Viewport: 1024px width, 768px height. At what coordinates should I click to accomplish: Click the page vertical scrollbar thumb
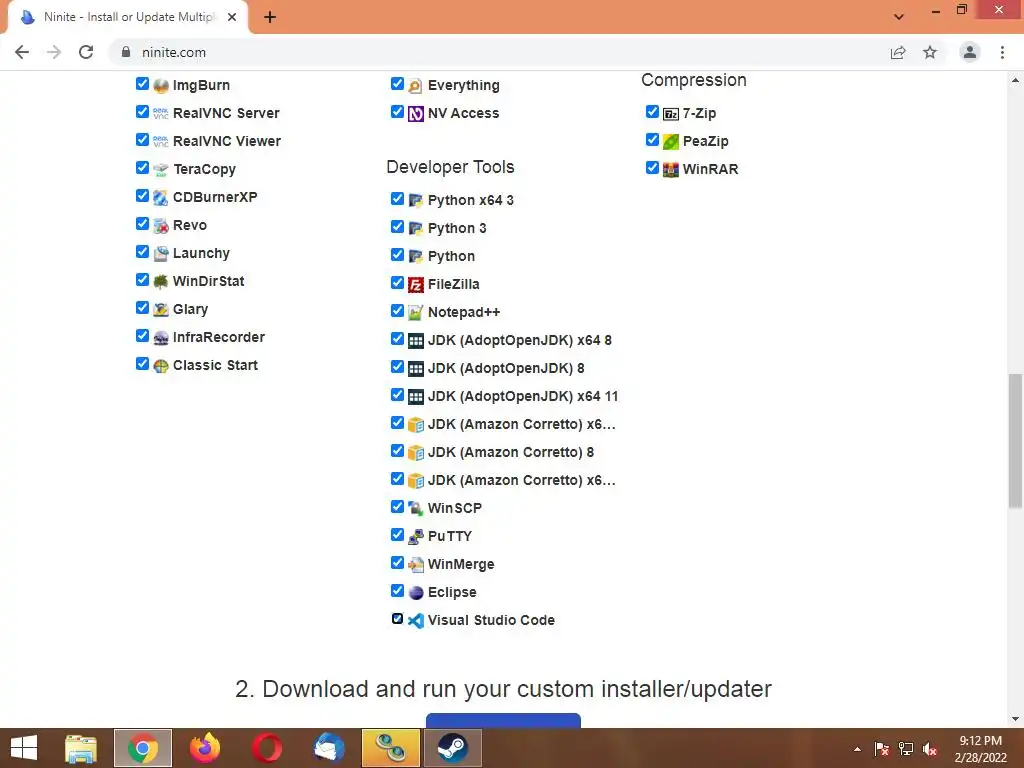tap(1015, 440)
